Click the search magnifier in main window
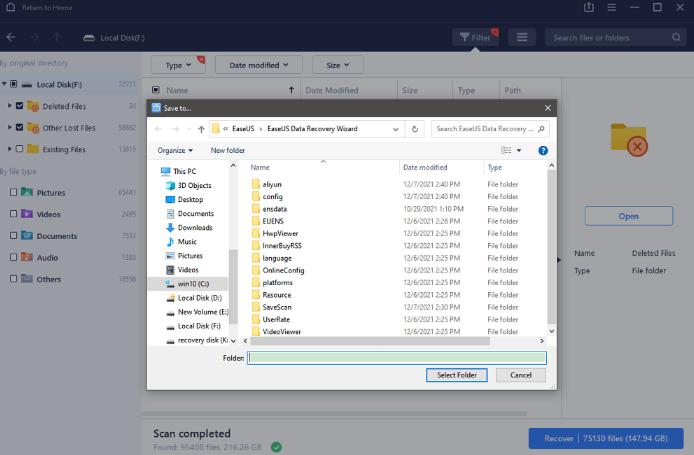Screen dimensions: 694x455 (x=676, y=37)
